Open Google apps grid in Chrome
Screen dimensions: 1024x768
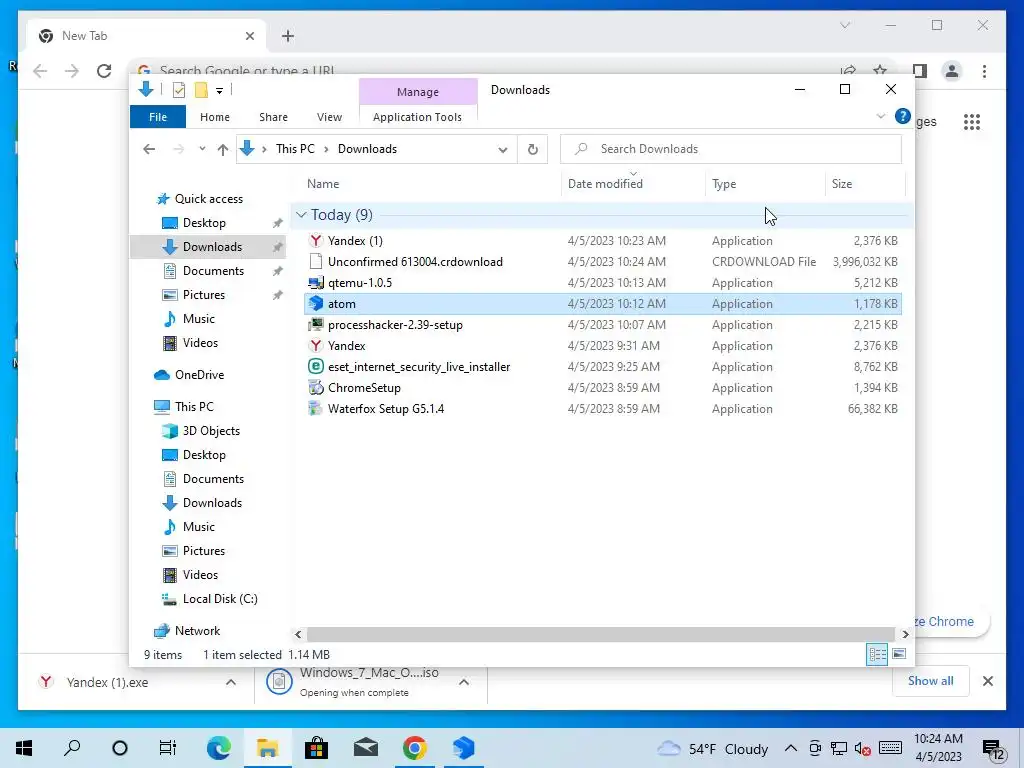pyautogui.click(x=972, y=121)
